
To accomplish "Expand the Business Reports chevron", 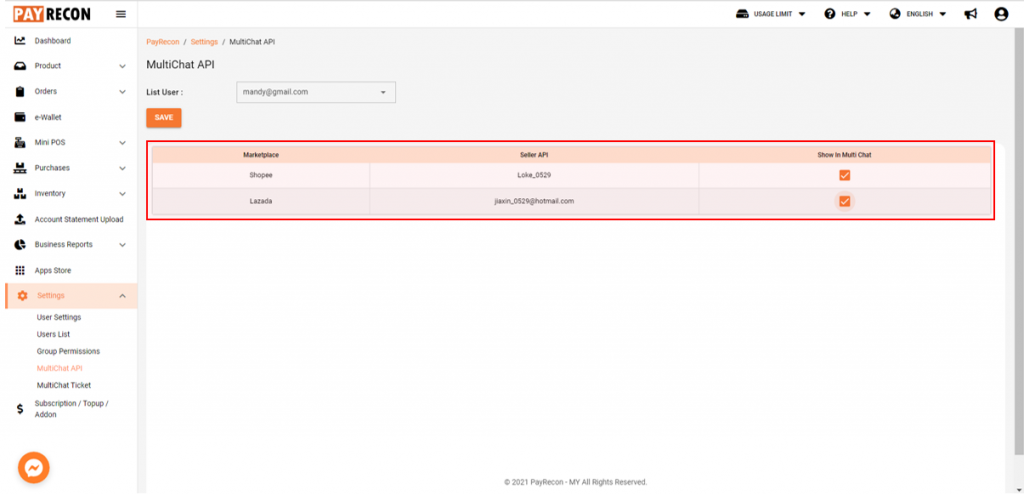I will tap(122, 244).
